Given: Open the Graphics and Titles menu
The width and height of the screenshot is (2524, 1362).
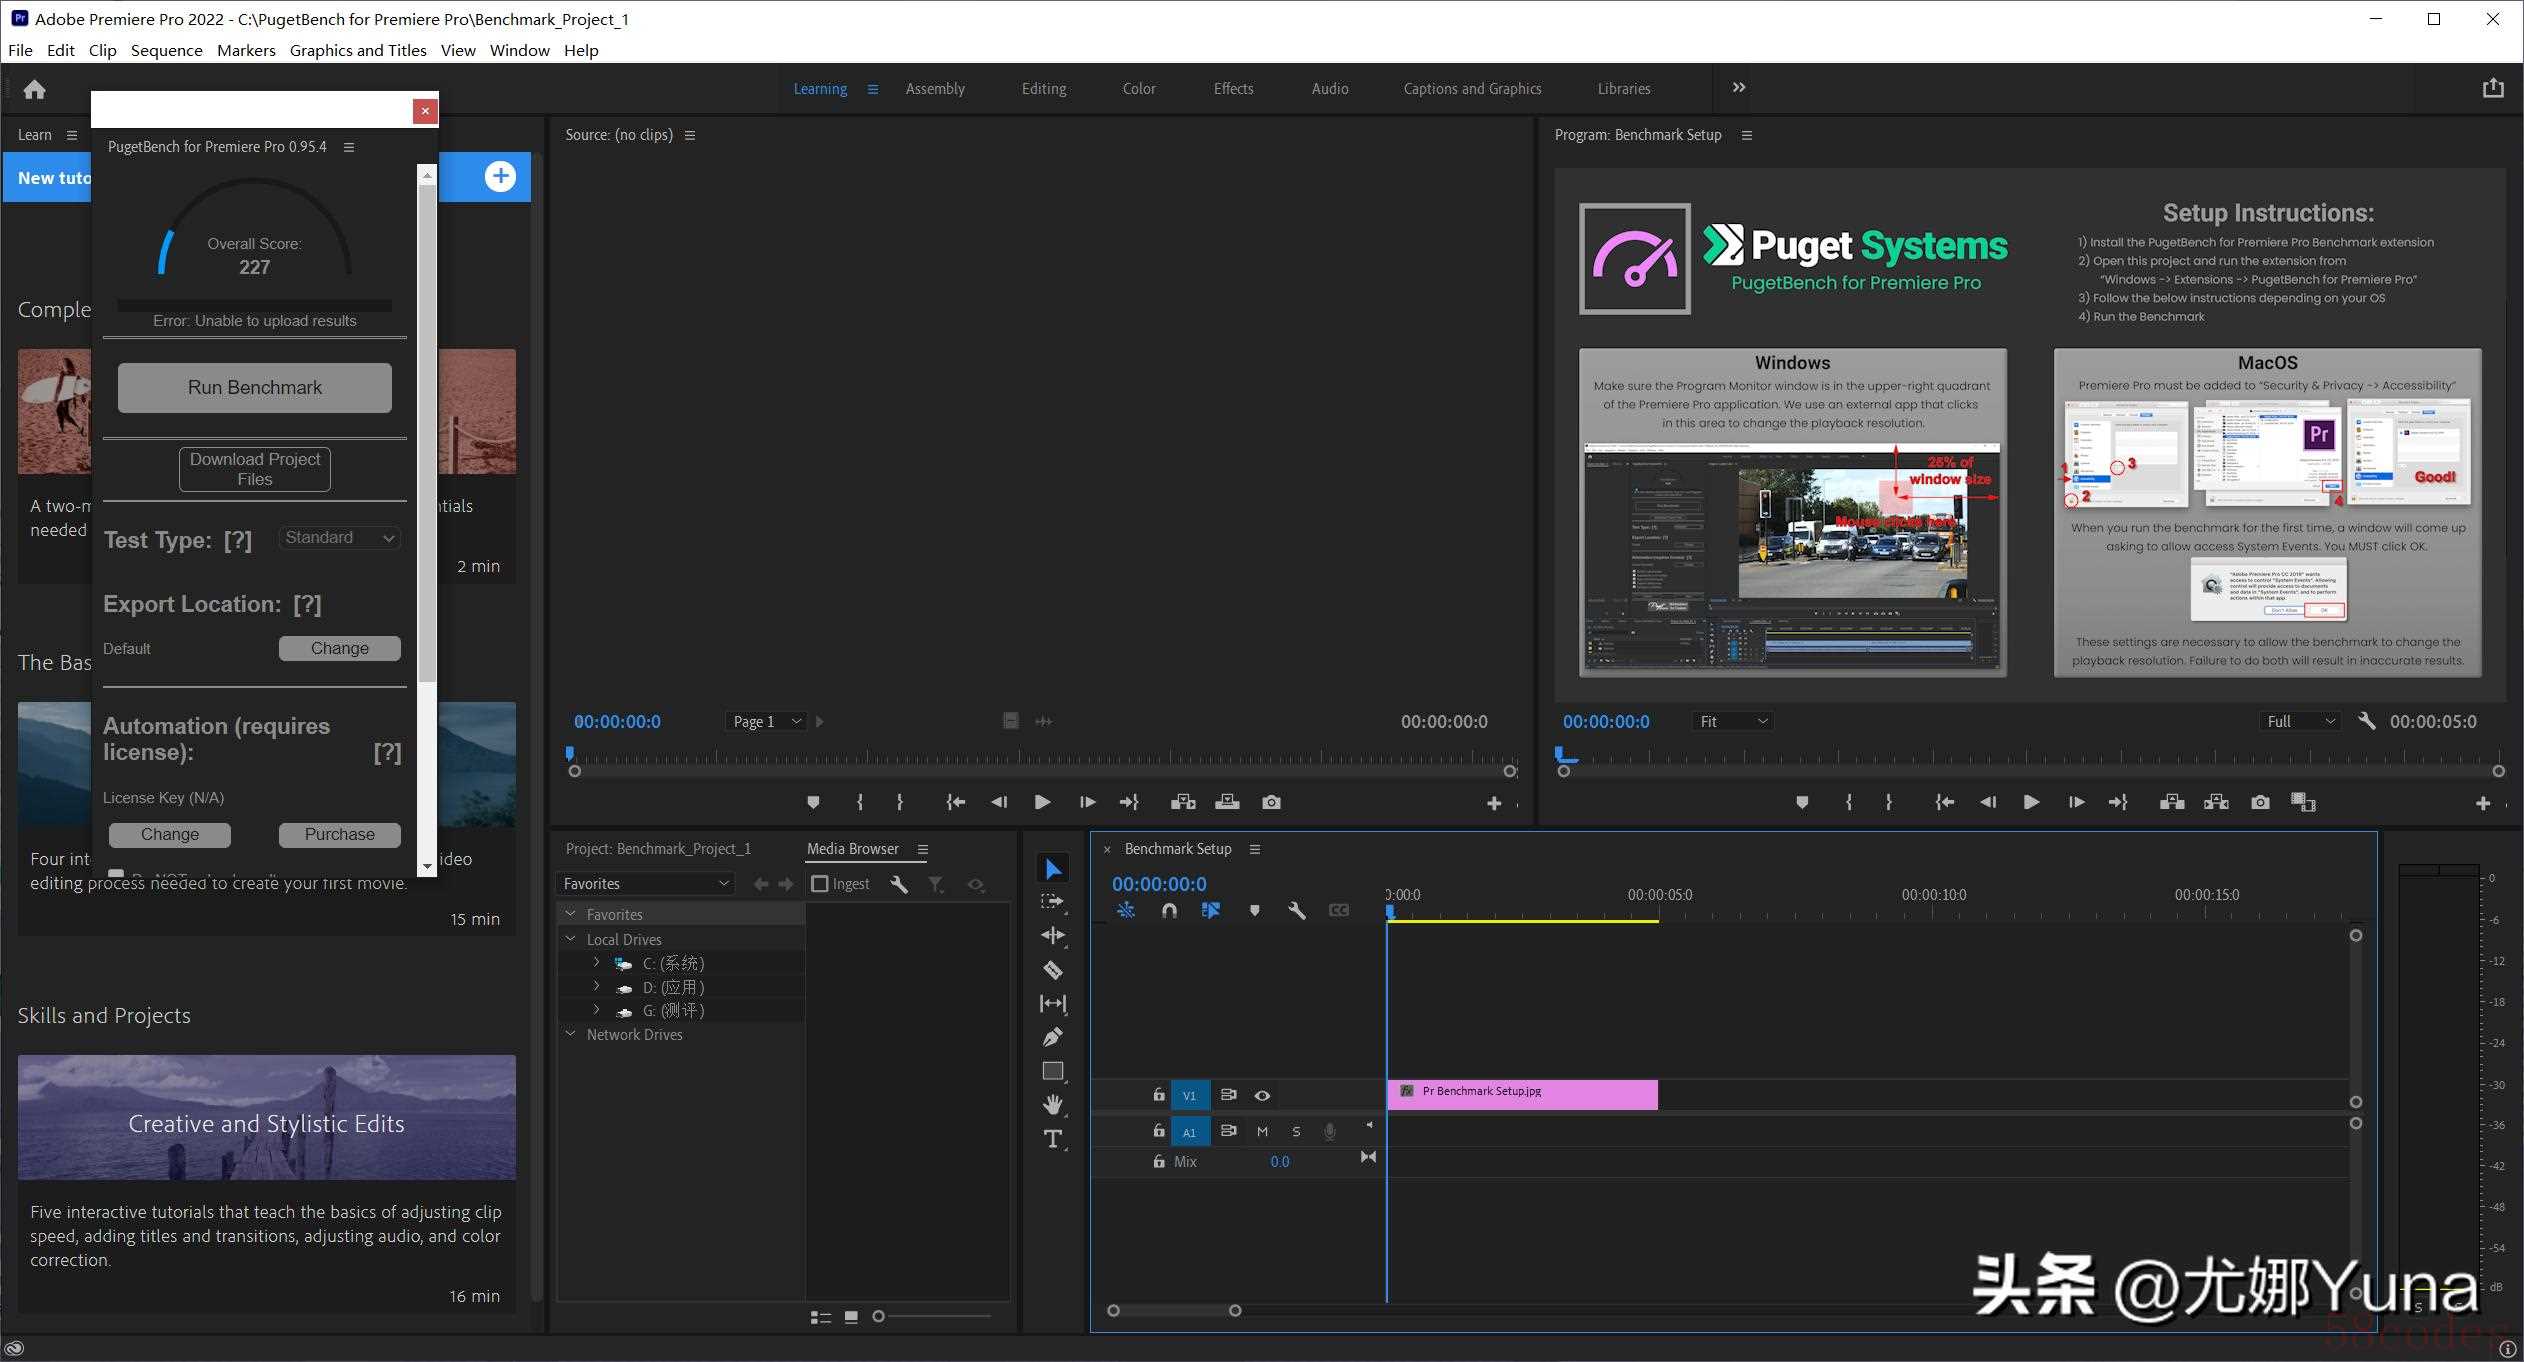Looking at the screenshot, I should (x=358, y=50).
